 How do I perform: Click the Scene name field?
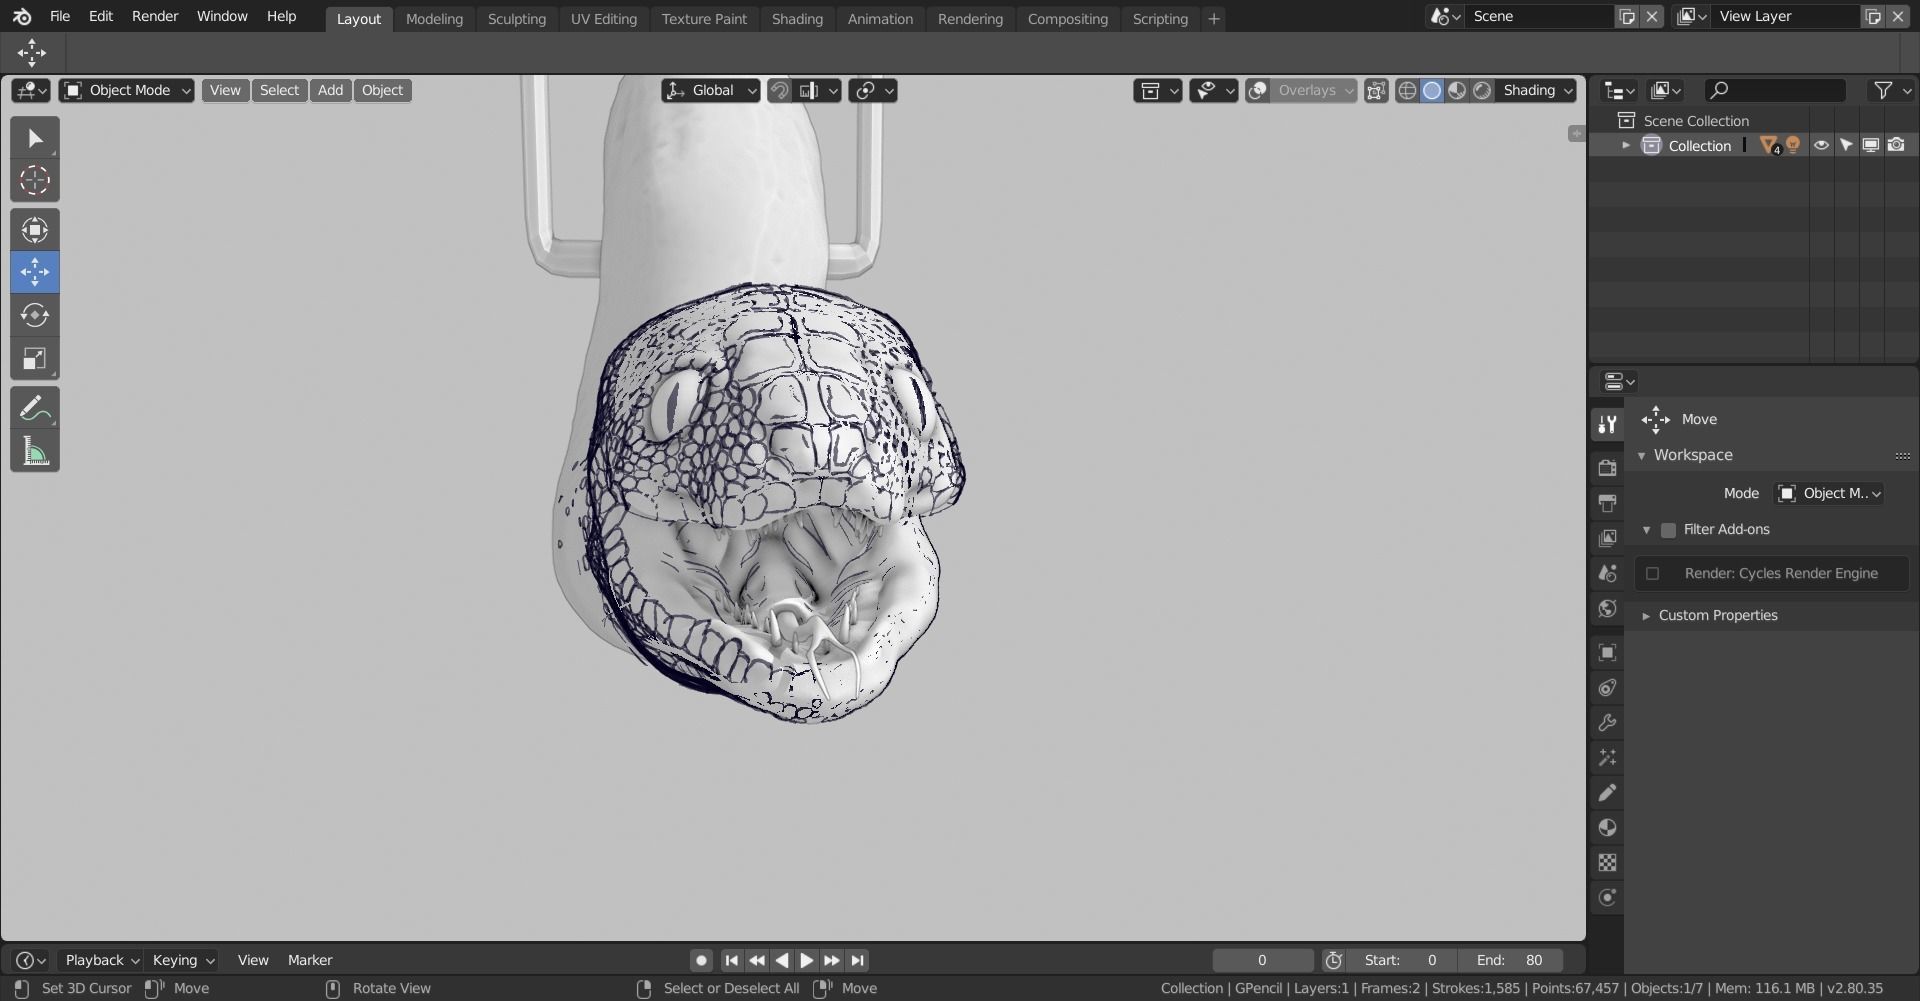pyautogui.click(x=1540, y=17)
